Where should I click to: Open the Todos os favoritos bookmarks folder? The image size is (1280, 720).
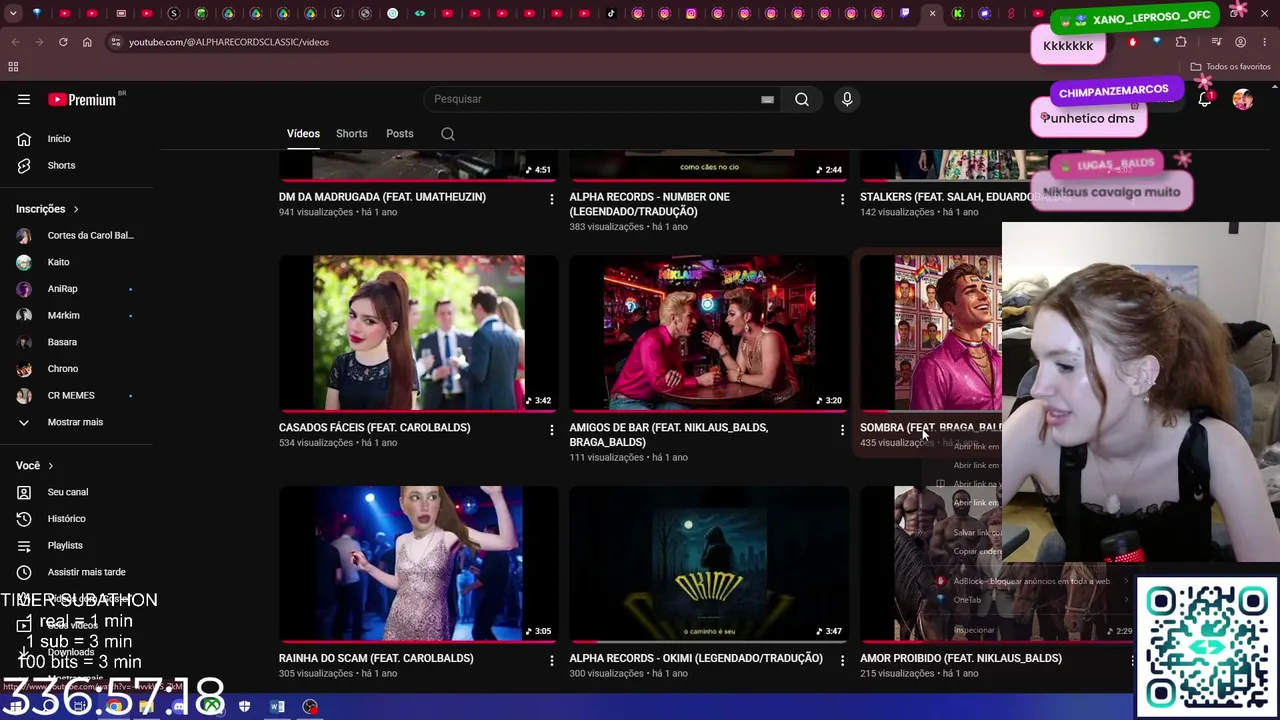(1230, 67)
